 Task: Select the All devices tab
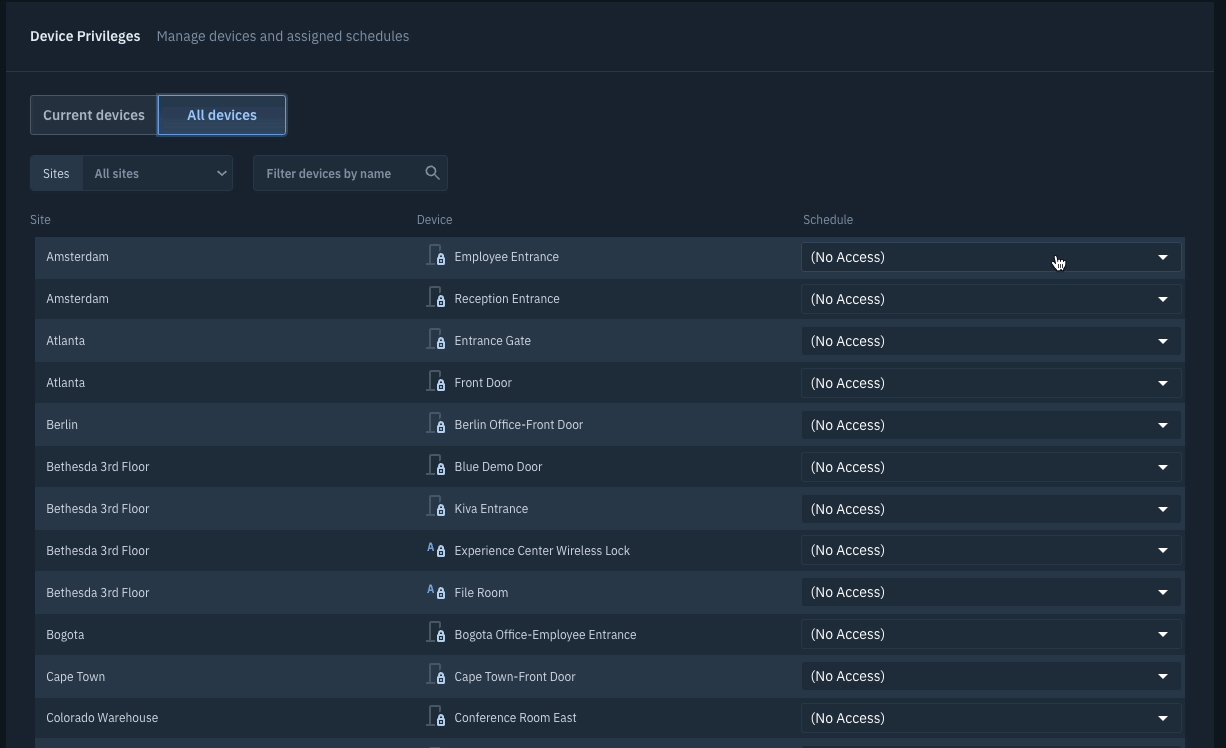coord(222,115)
